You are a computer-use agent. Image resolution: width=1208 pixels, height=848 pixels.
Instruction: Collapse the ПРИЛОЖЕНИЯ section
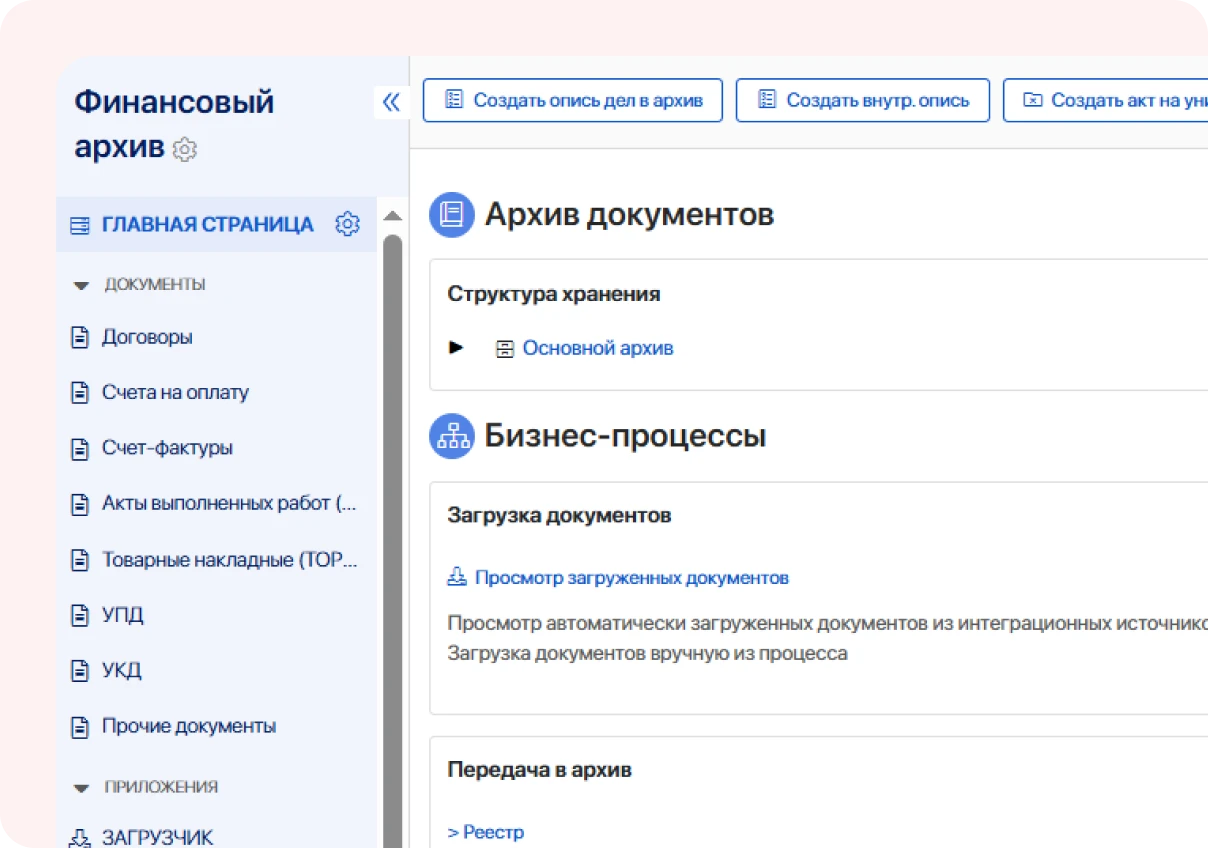tap(81, 787)
